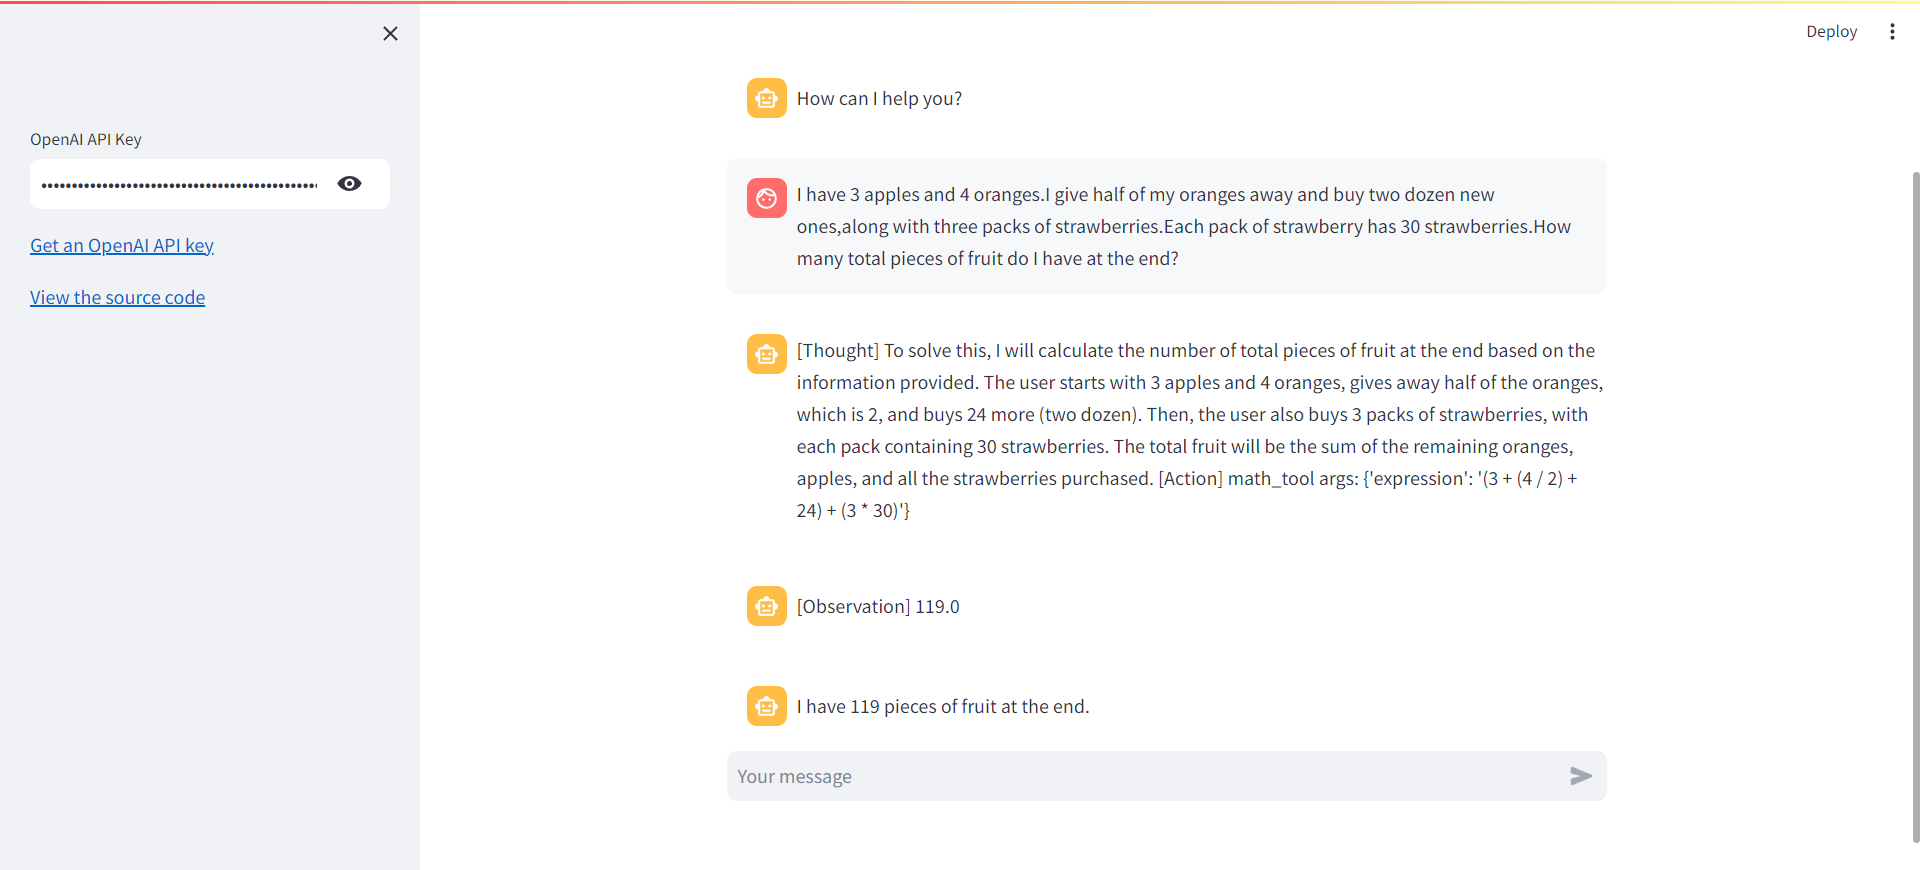Click the bot avatar beside the final answer
The width and height of the screenshot is (1920, 870).
[767, 706]
